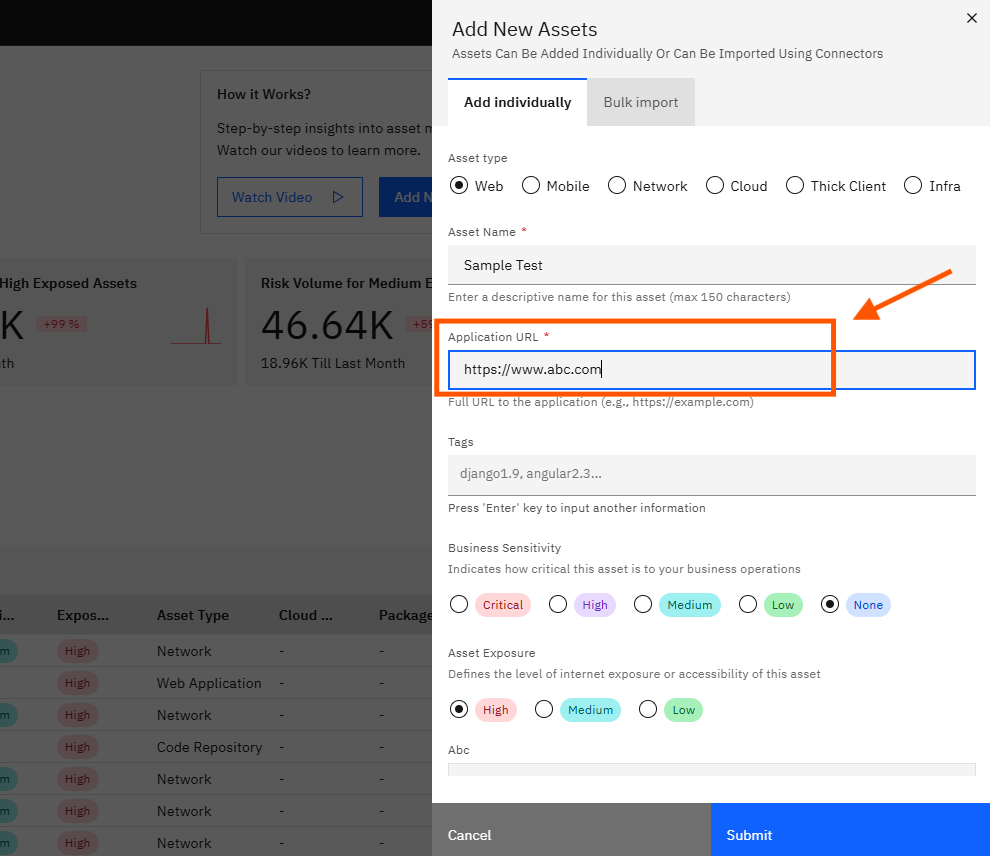Screen dimensions: 990x856
Task: Click the Code Repository table cell
Action: (x=209, y=747)
